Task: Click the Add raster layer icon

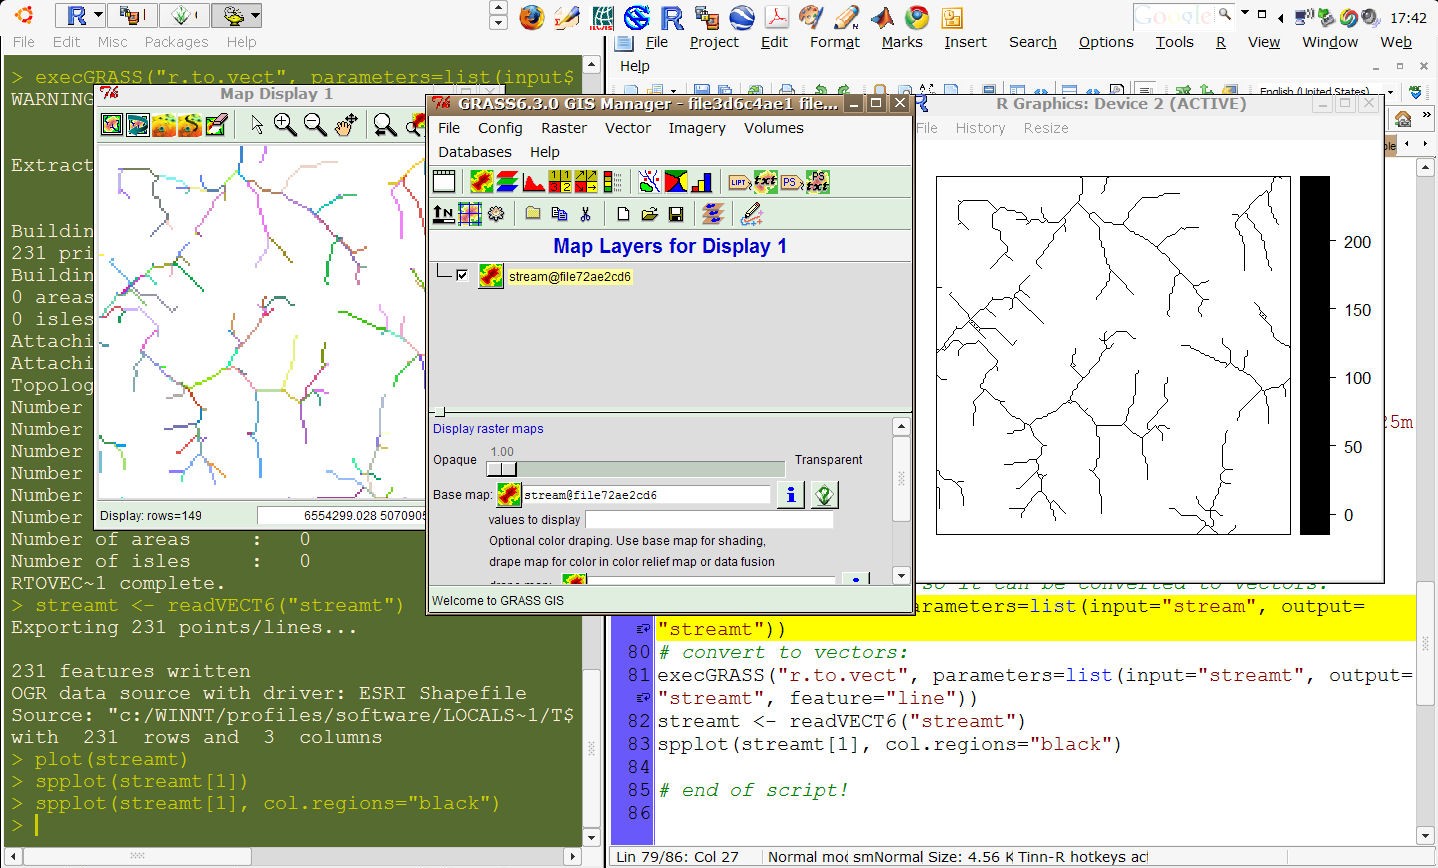Action: pyautogui.click(x=482, y=182)
